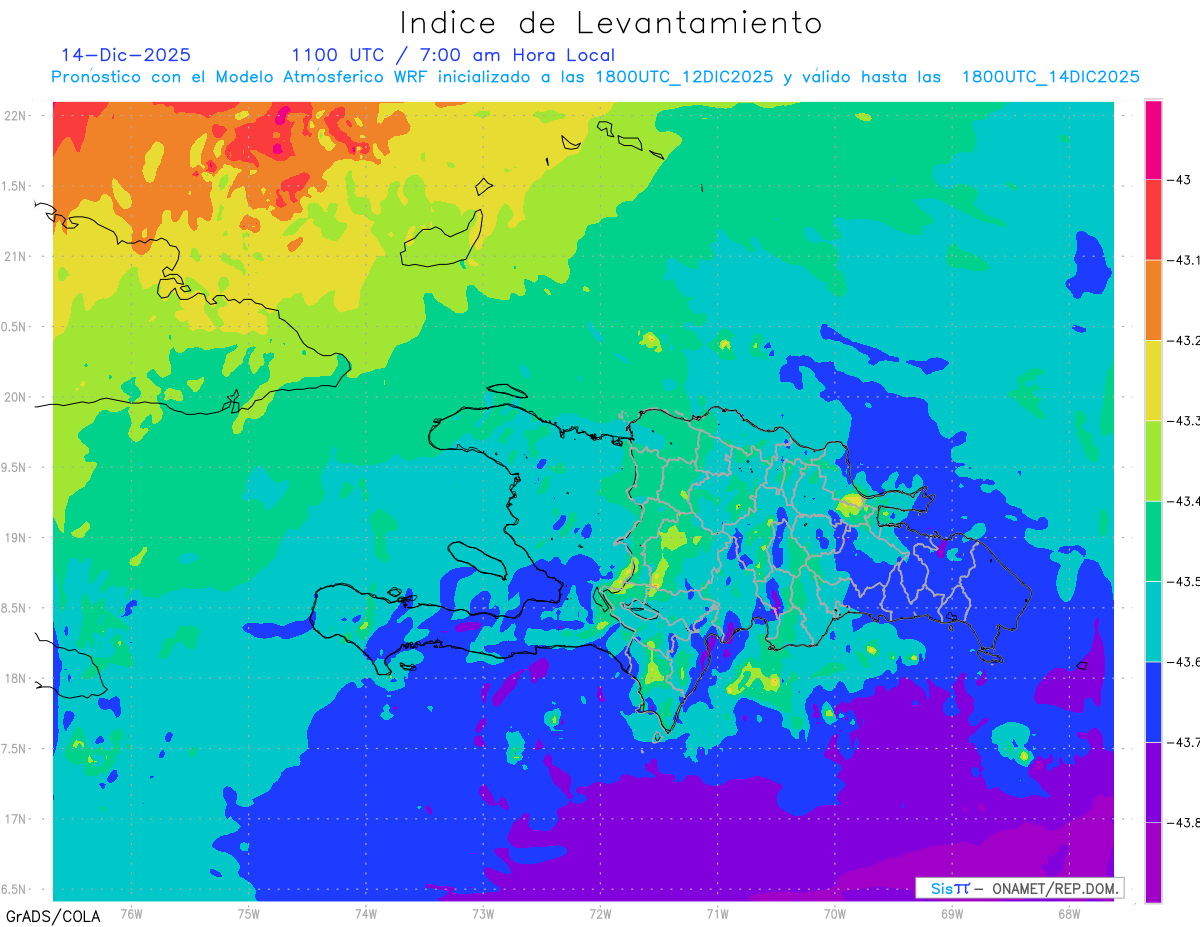Click the '73W' longitude label
This screenshot has width=1200, height=927.
(x=483, y=913)
